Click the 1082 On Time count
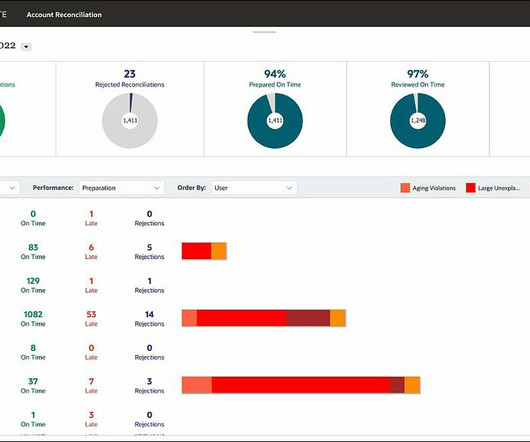Viewport: 530px width, 442px height. click(x=33, y=314)
